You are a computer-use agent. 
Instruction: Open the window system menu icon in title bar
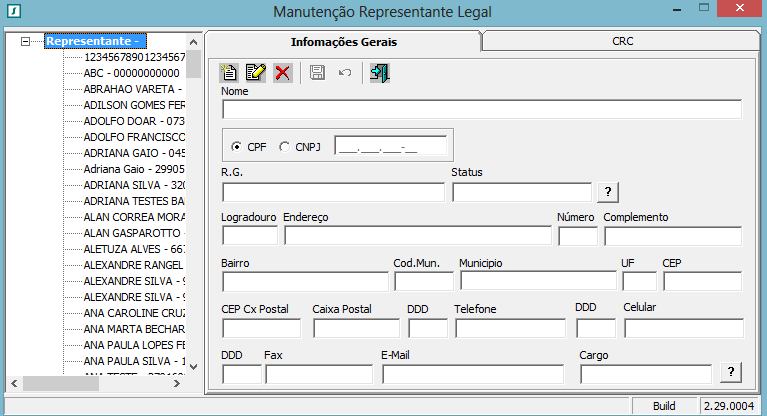click(x=11, y=12)
